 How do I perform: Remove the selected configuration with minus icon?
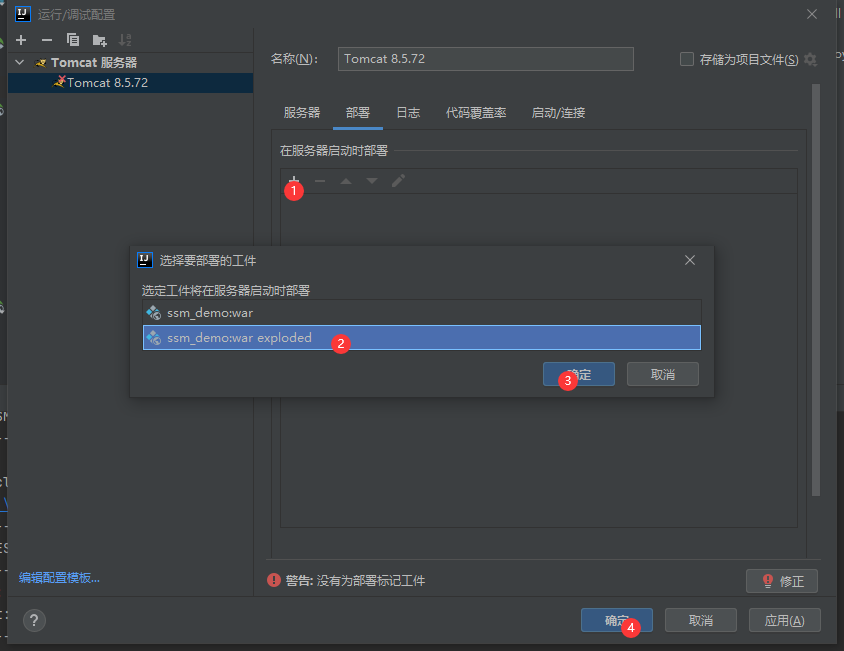pos(46,40)
